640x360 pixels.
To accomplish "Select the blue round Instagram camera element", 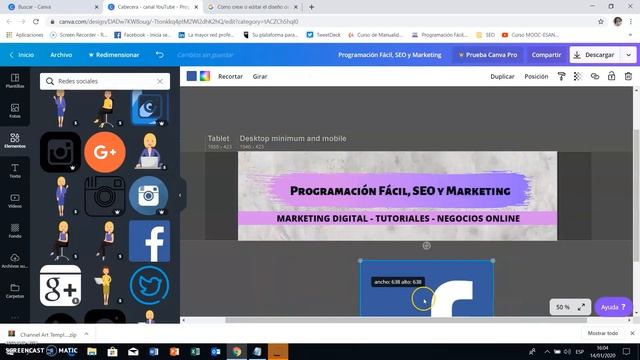I will (x=149, y=196).
